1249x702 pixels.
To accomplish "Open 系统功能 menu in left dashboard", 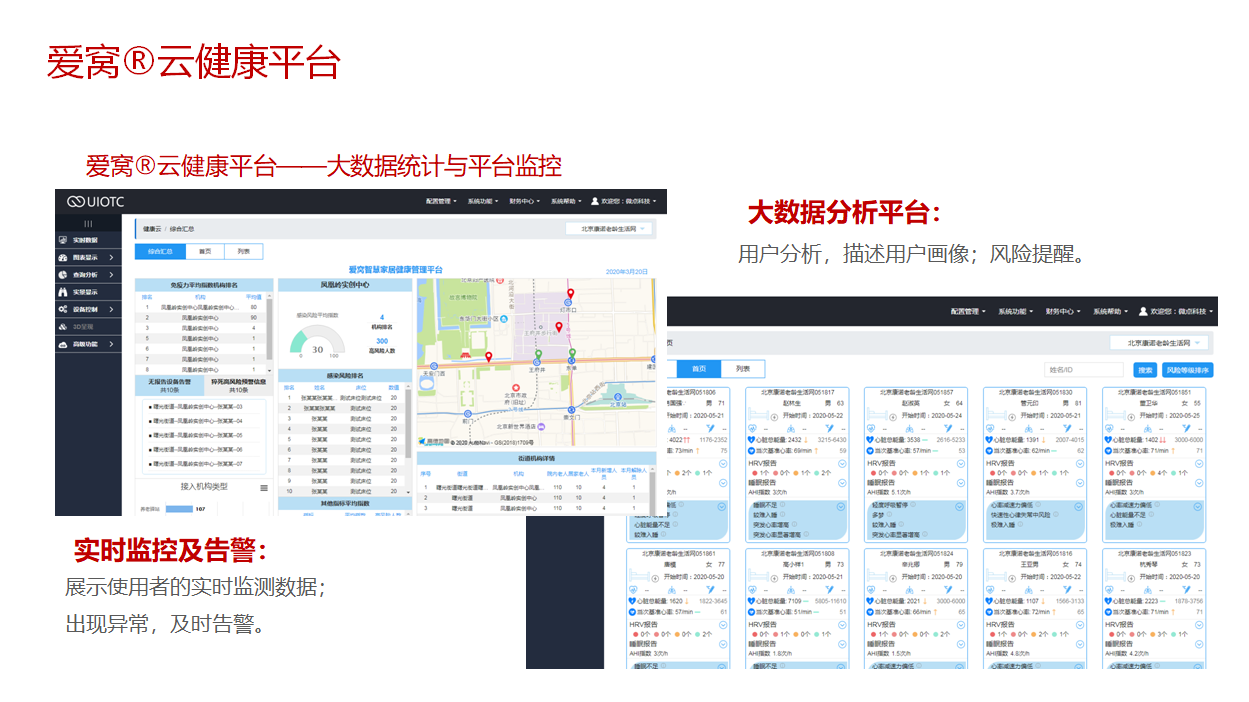I will pyautogui.click(x=482, y=201).
